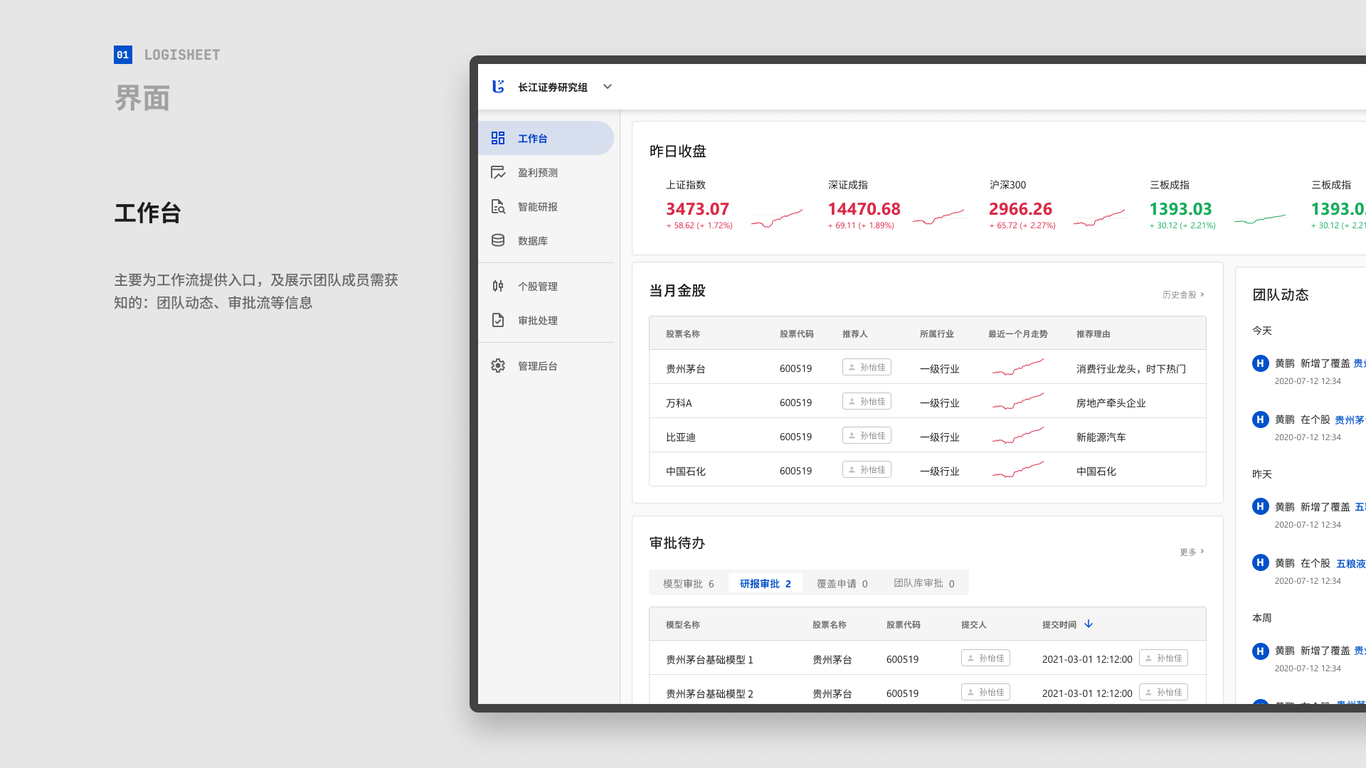Click 黄鹏 avatar in first 今天 activity
1366x768 pixels.
tap(1260, 363)
